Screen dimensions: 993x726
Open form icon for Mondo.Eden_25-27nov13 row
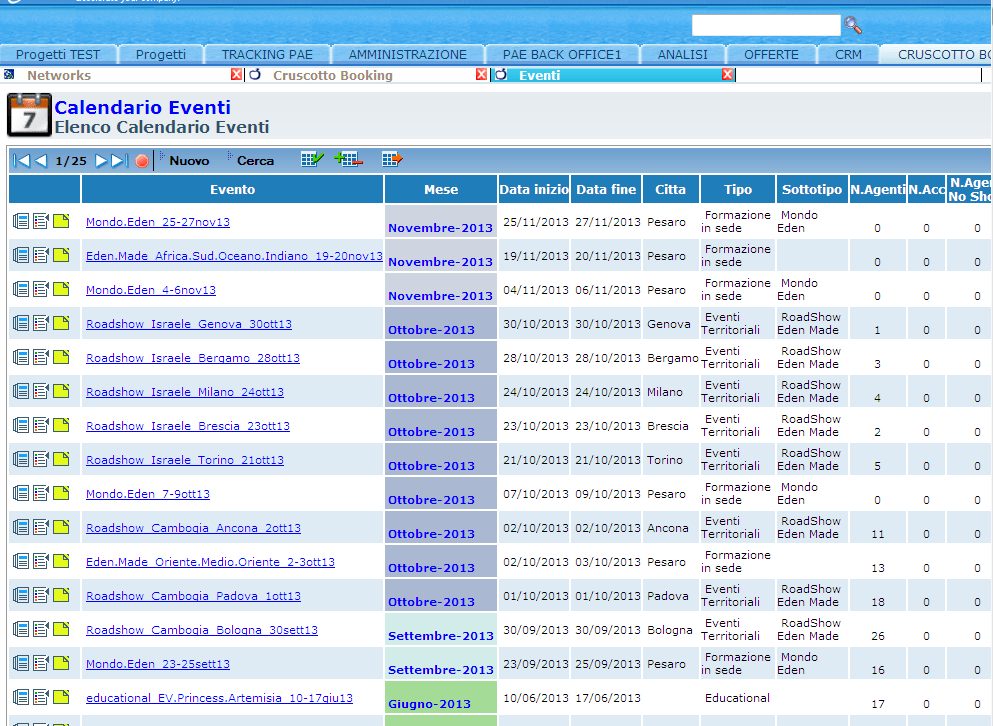click(41, 221)
